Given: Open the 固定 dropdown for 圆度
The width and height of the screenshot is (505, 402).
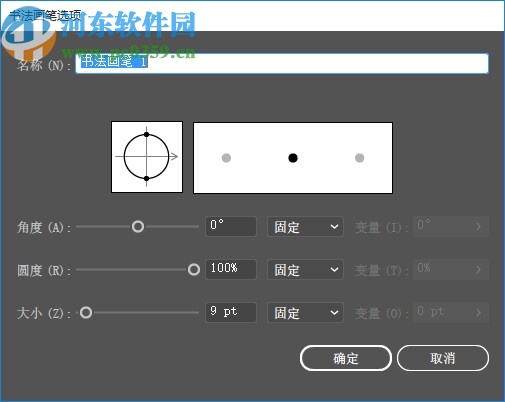Looking at the screenshot, I should tap(305, 270).
